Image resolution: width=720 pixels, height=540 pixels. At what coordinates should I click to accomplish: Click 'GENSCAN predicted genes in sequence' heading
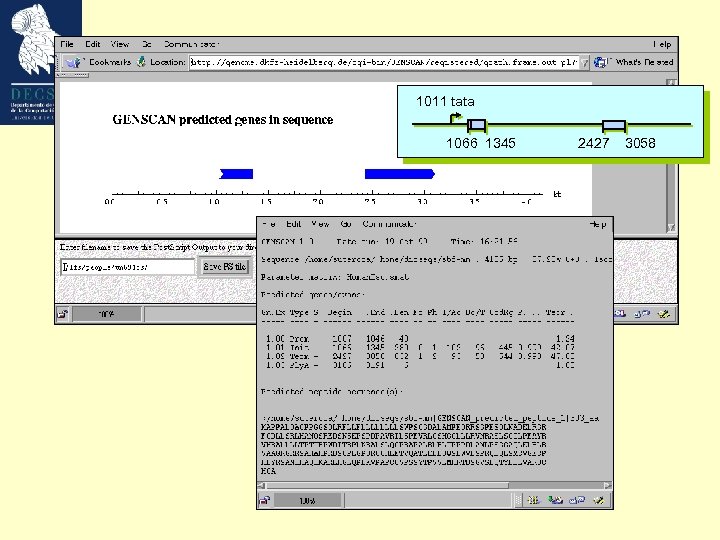pyautogui.click(x=223, y=120)
